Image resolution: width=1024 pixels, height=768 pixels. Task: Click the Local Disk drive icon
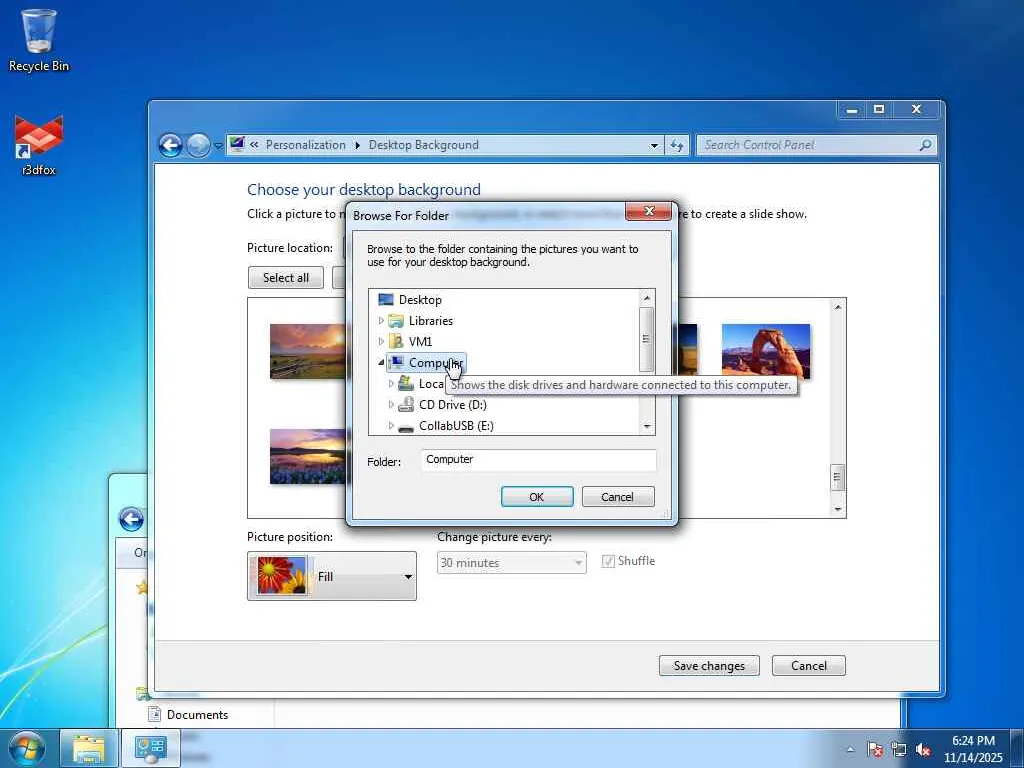406,383
